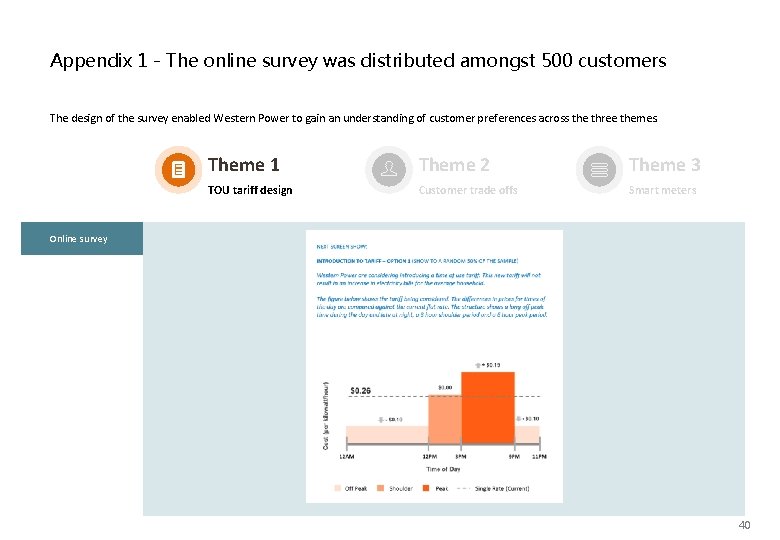The width and height of the screenshot is (780, 540).
Task: Click the grey Theme 2 person icon
Action: point(389,170)
